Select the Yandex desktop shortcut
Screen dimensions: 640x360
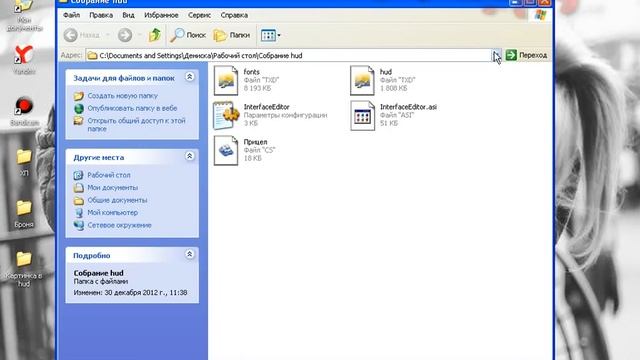[x=24, y=59]
